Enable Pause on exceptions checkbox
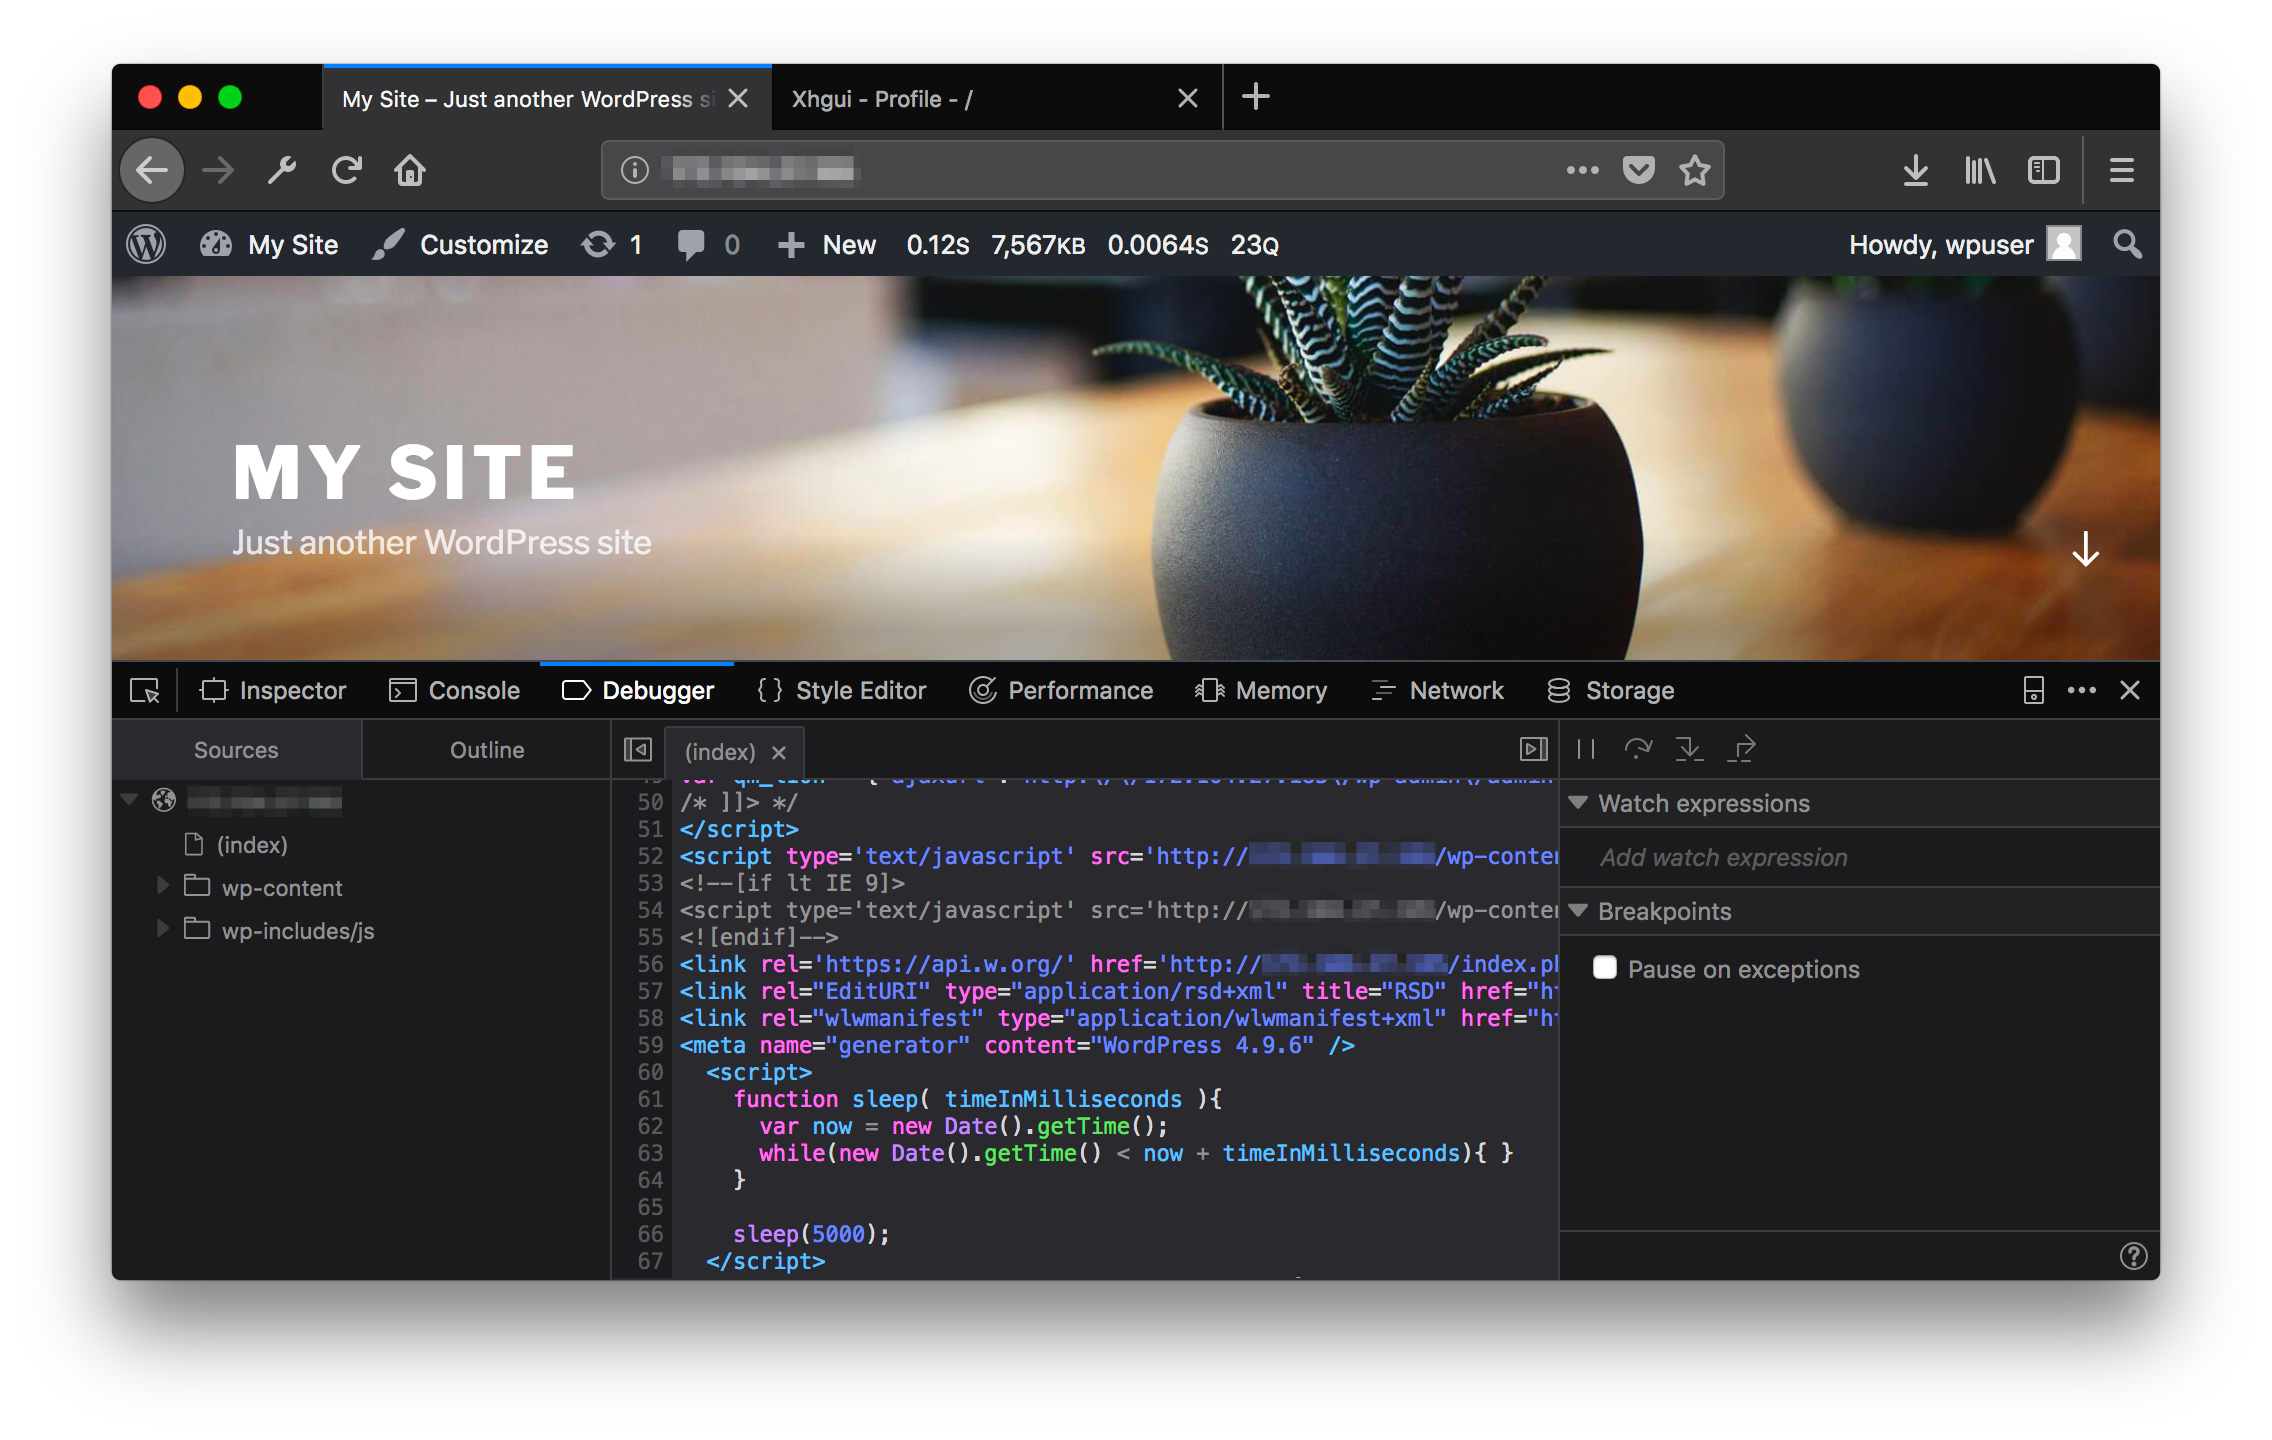The width and height of the screenshot is (2272, 1440). [x=1600, y=968]
